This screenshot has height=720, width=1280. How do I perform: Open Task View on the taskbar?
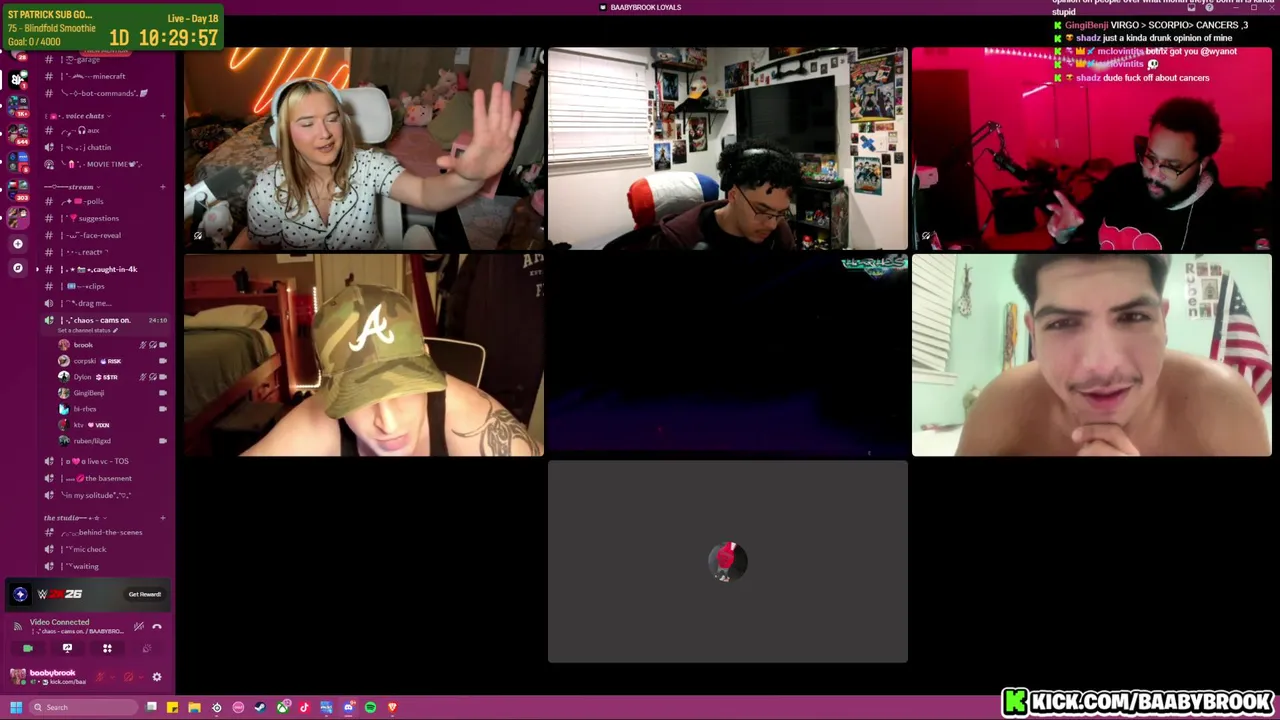(151, 707)
